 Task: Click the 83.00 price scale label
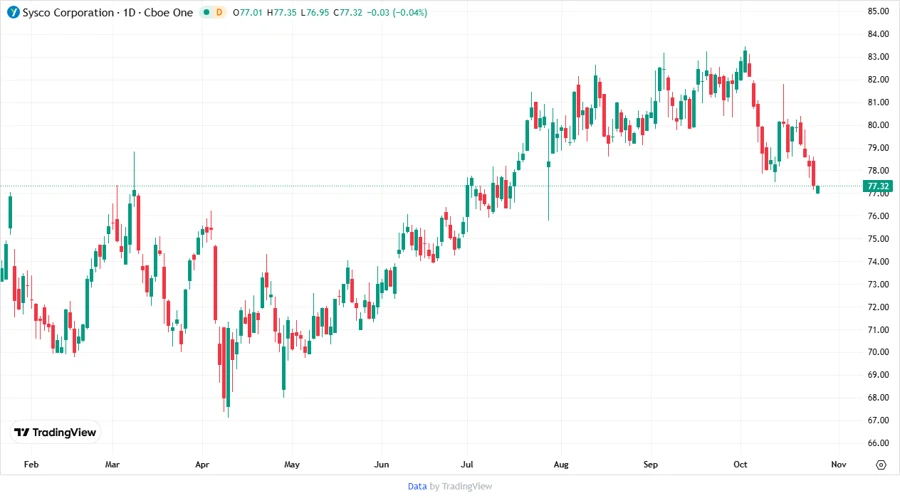878,57
